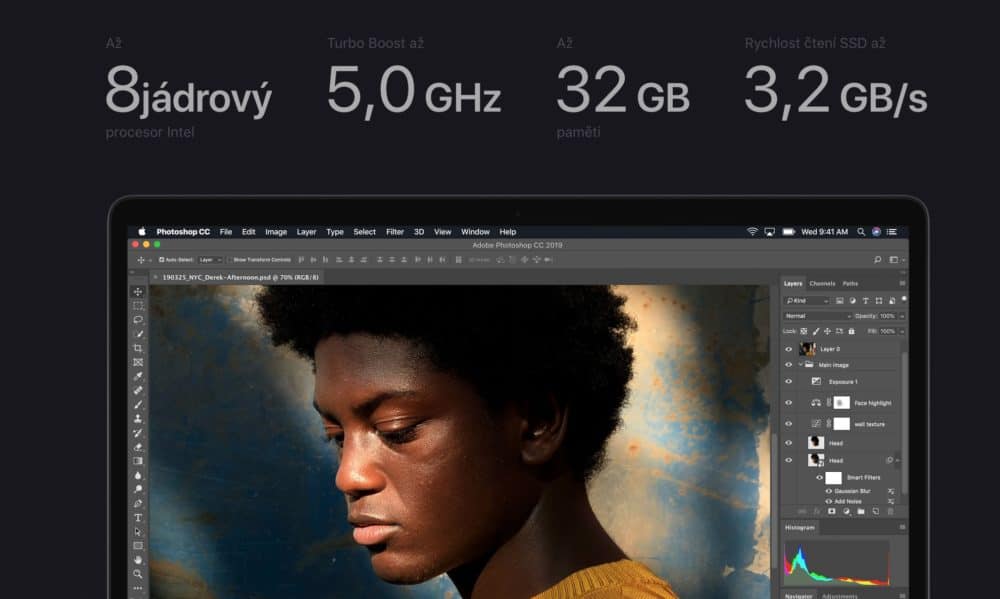Image resolution: width=1000 pixels, height=599 pixels.
Task: Select the Hand tool
Action: coord(138,559)
